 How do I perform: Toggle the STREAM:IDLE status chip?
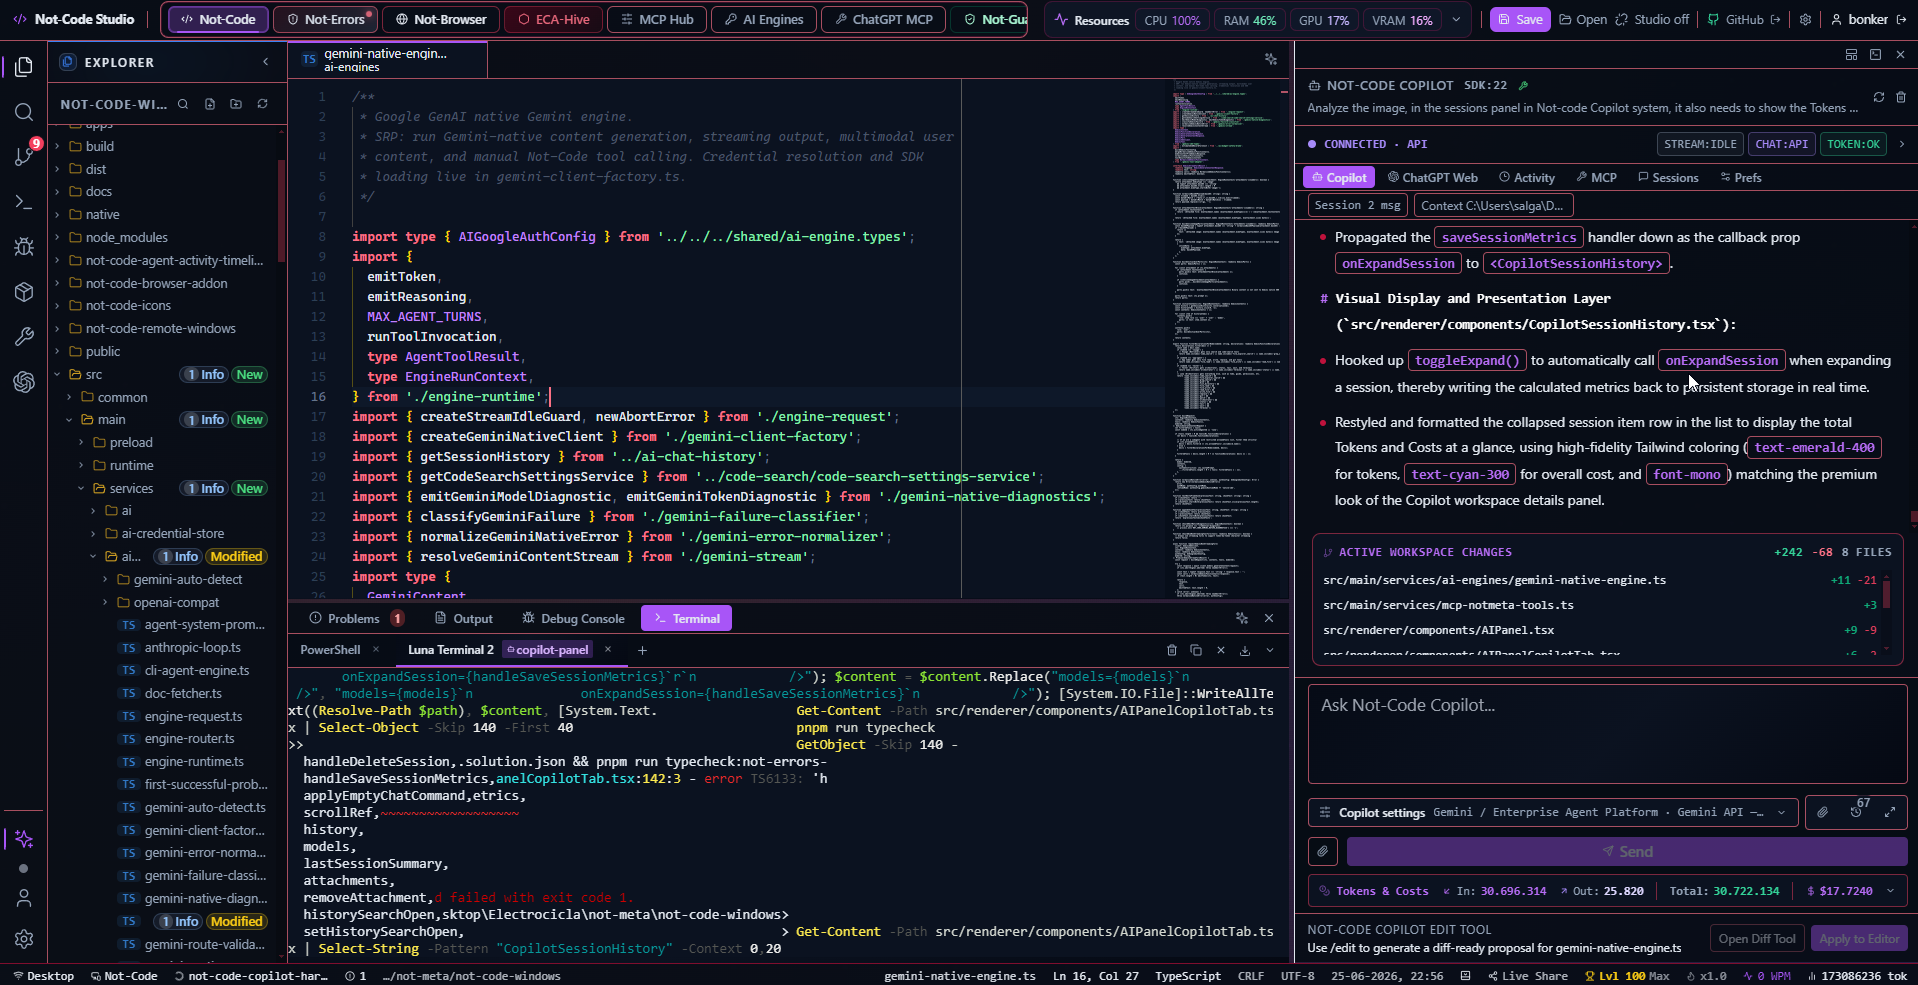[1700, 144]
